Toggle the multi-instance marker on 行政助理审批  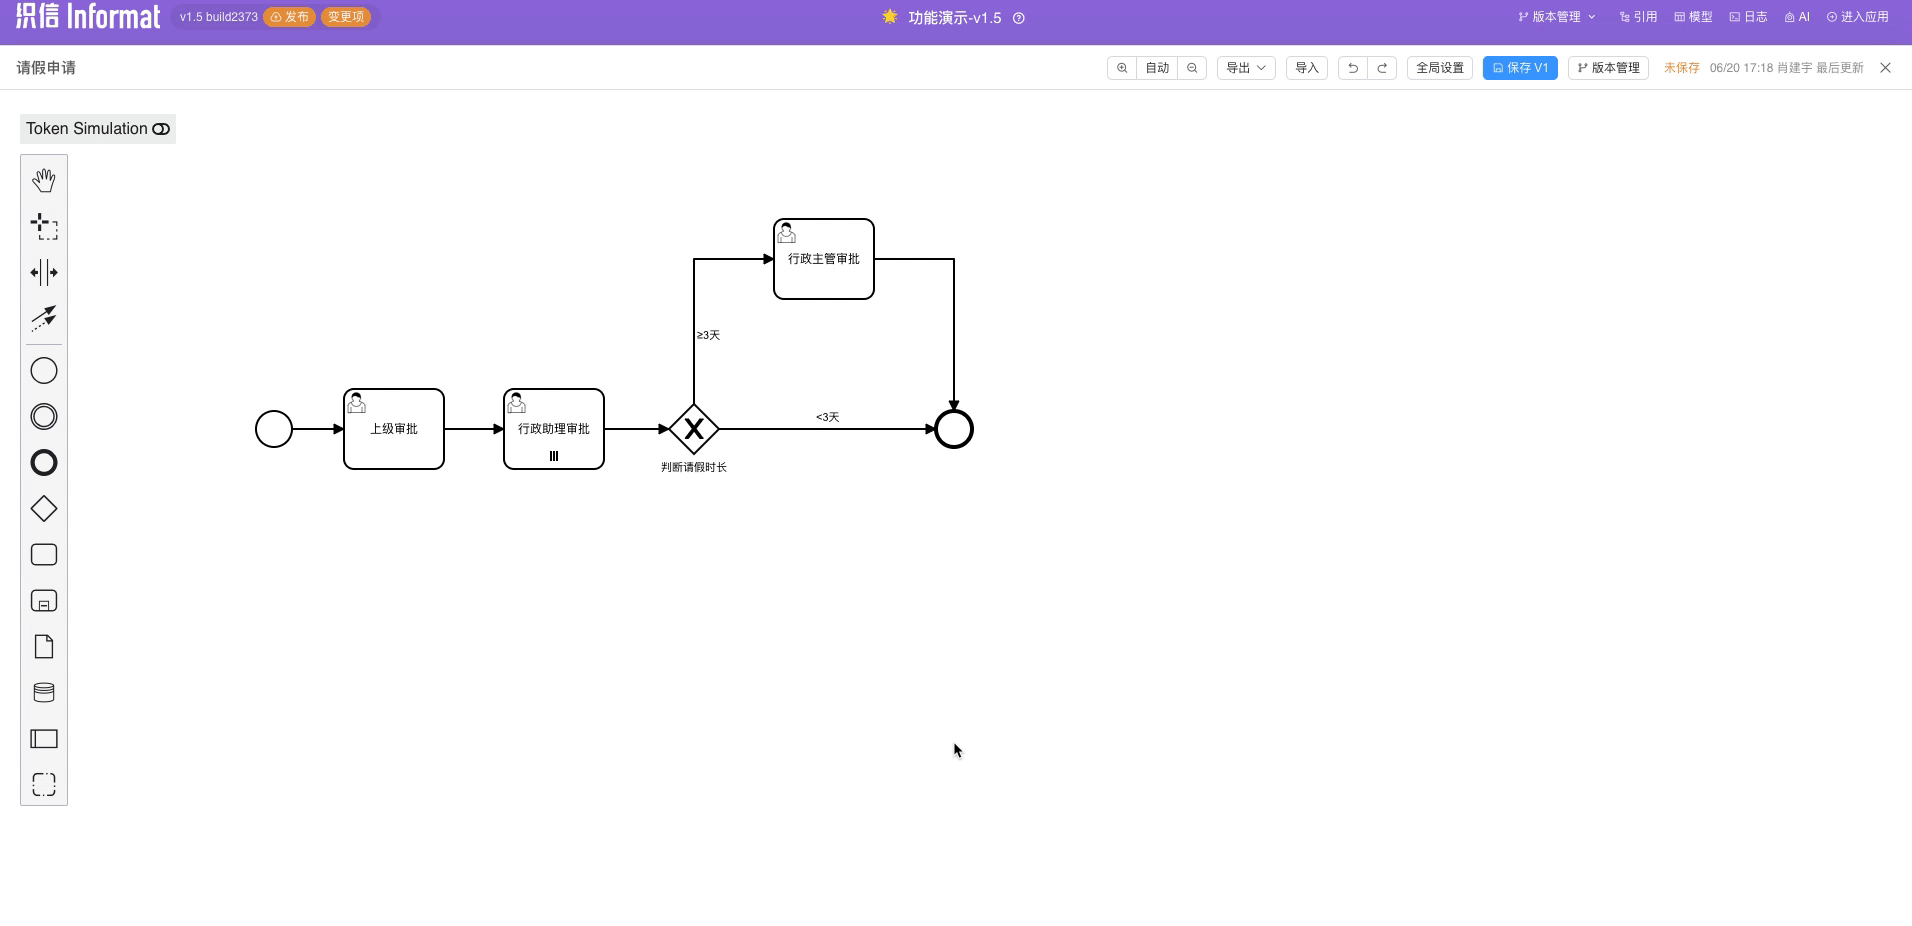point(553,455)
